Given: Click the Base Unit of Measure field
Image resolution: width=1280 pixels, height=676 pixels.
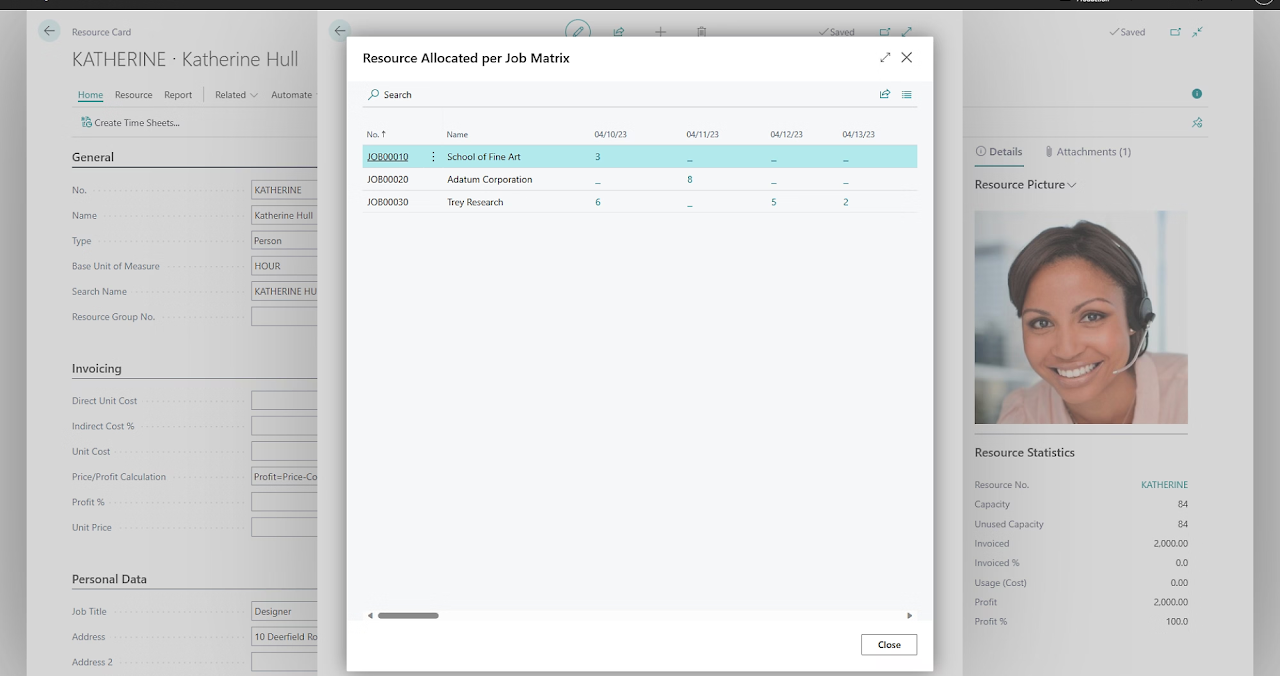Looking at the screenshot, I should click(x=284, y=266).
